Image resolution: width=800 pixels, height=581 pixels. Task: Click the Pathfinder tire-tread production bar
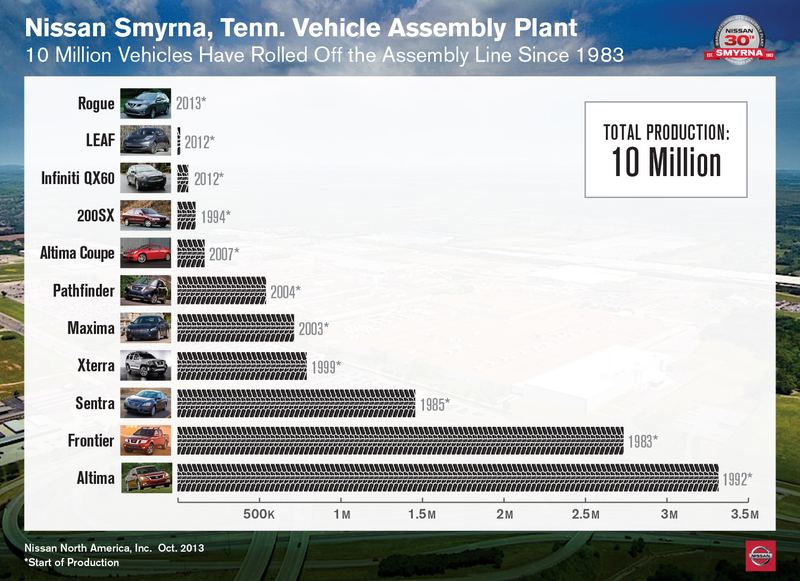(221, 291)
